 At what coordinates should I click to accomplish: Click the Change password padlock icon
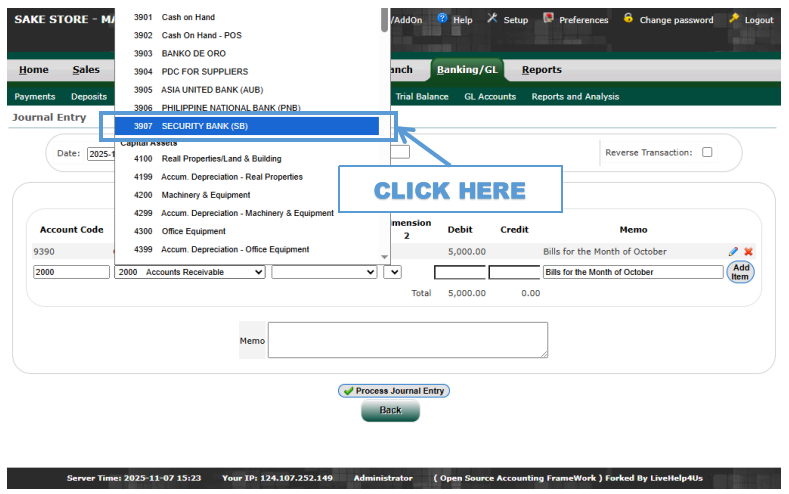[628, 19]
